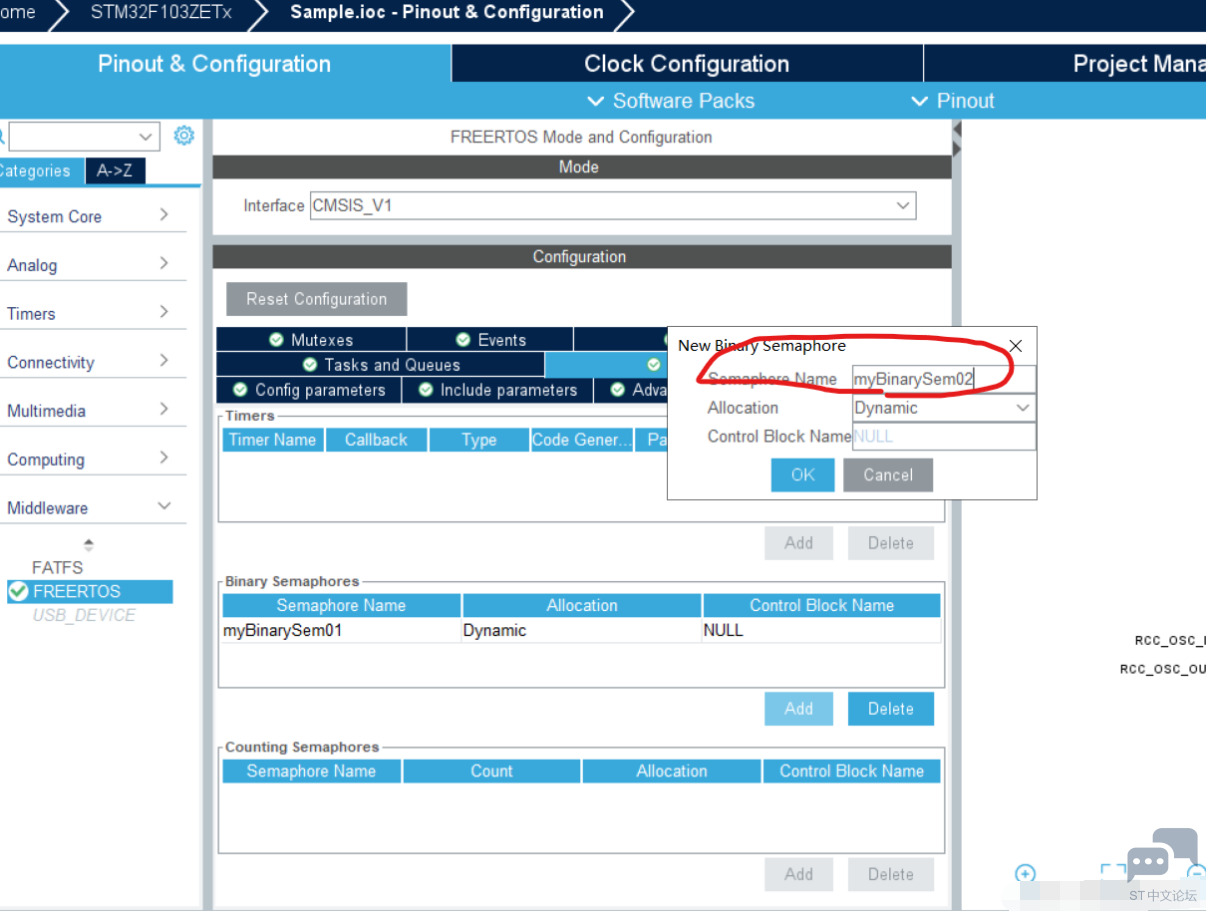Click Add under Binary Semaphores
This screenshot has width=1206, height=911.
coord(799,709)
